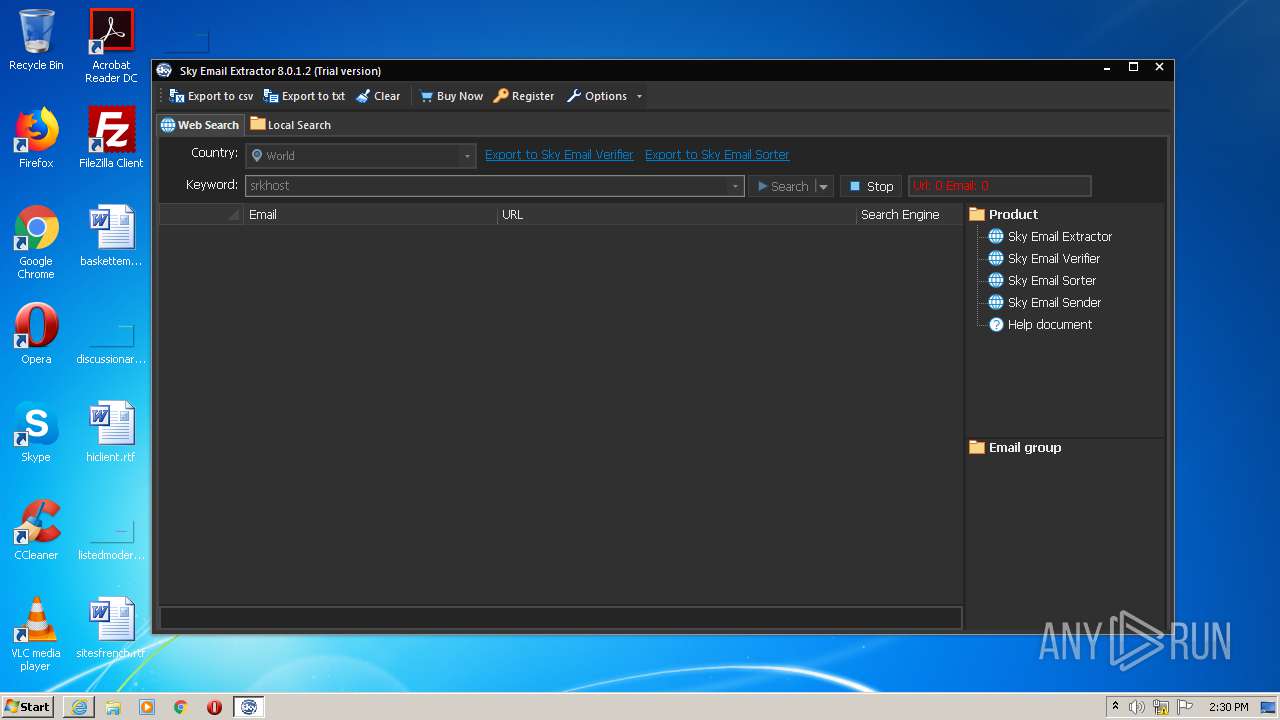Open Opera from the taskbar
1280x720 pixels.
click(214, 707)
